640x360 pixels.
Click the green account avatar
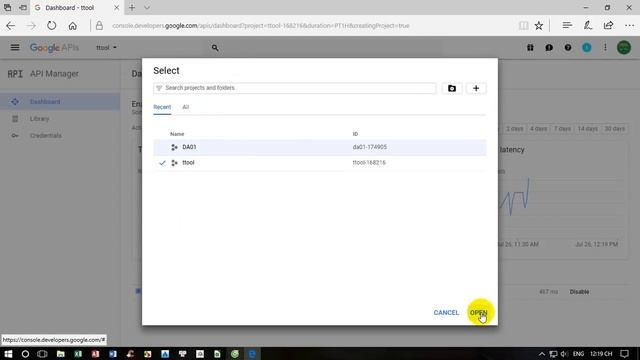pos(624,47)
